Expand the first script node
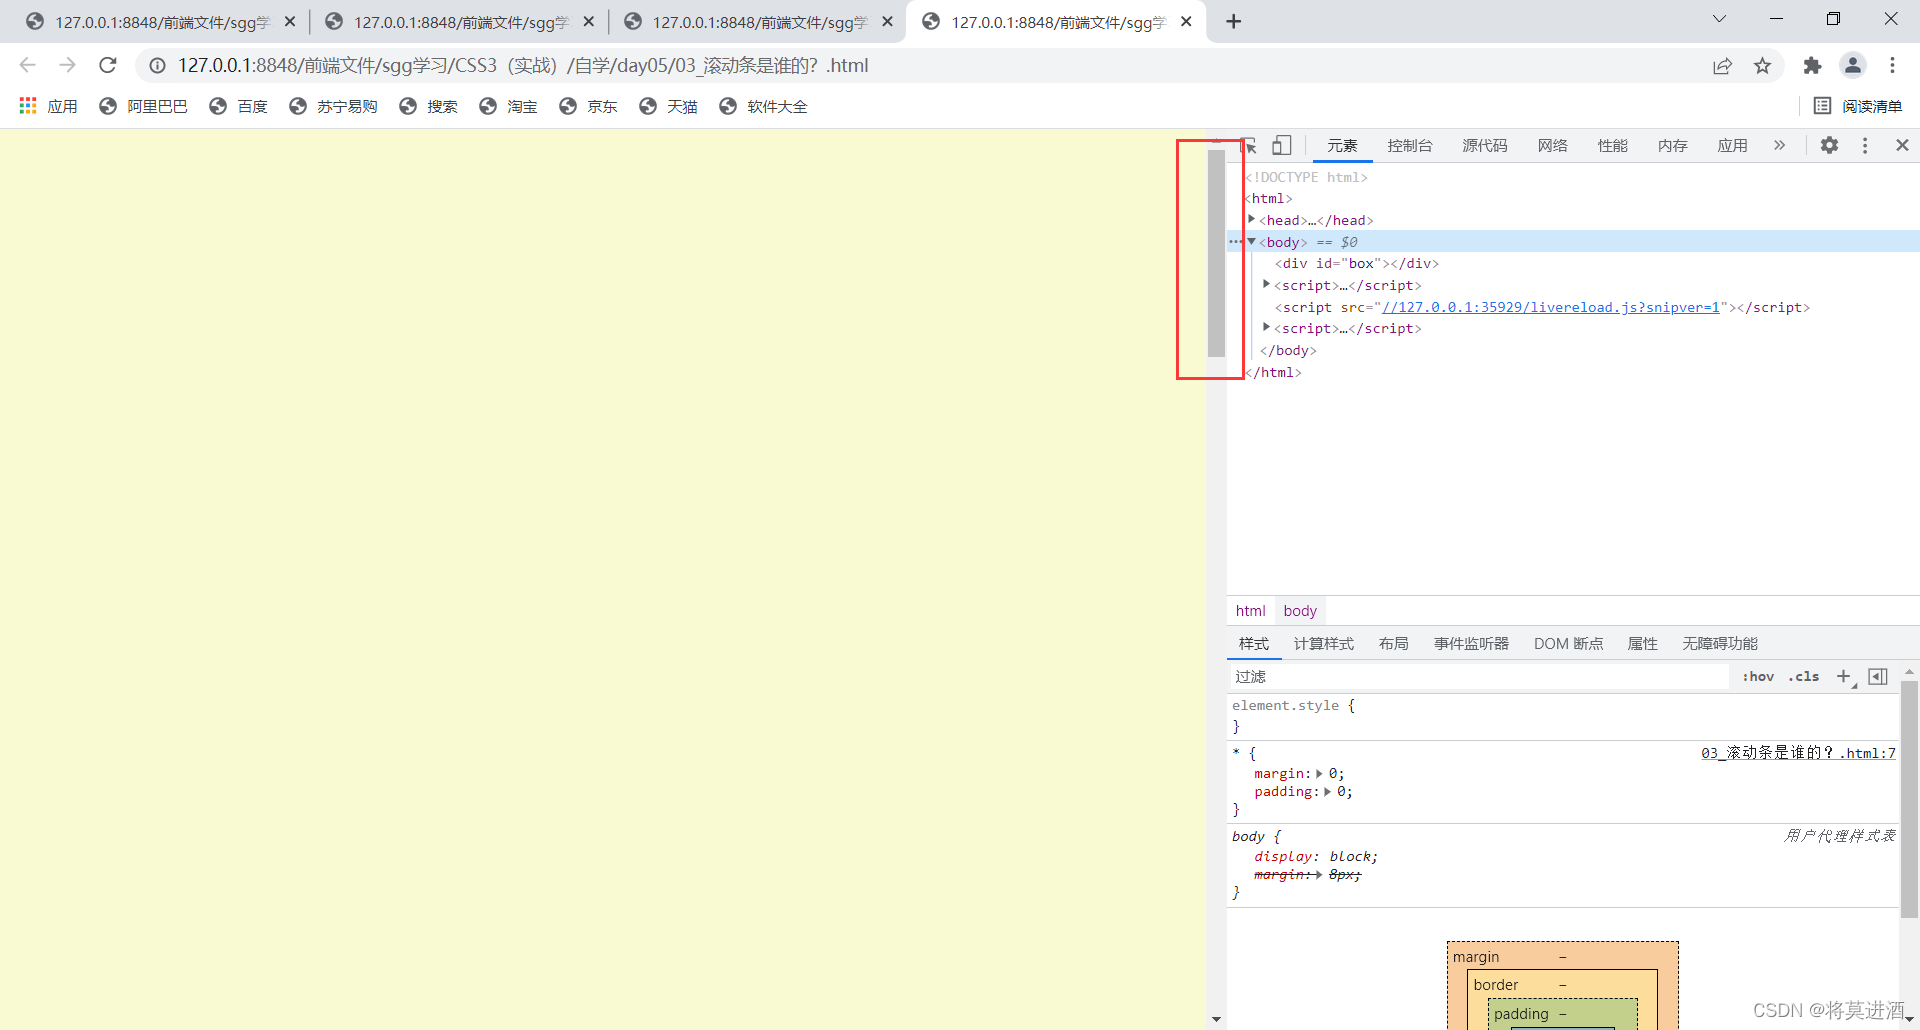This screenshot has height=1030, width=1920. click(x=1266, y=284)
